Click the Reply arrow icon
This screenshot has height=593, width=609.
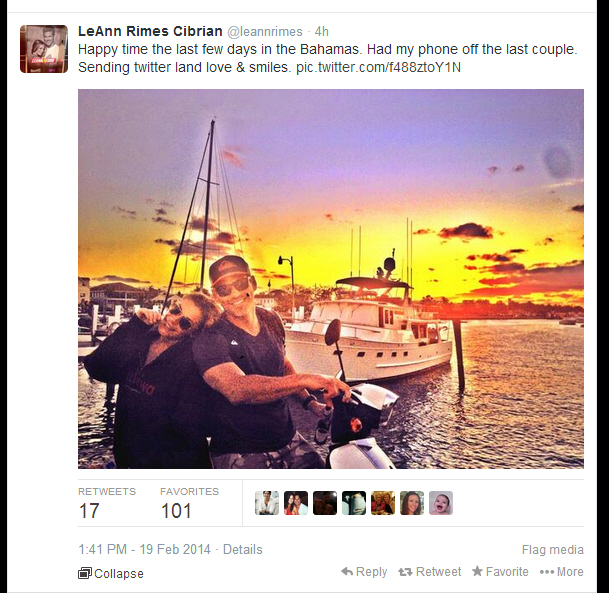pos(347,571)
